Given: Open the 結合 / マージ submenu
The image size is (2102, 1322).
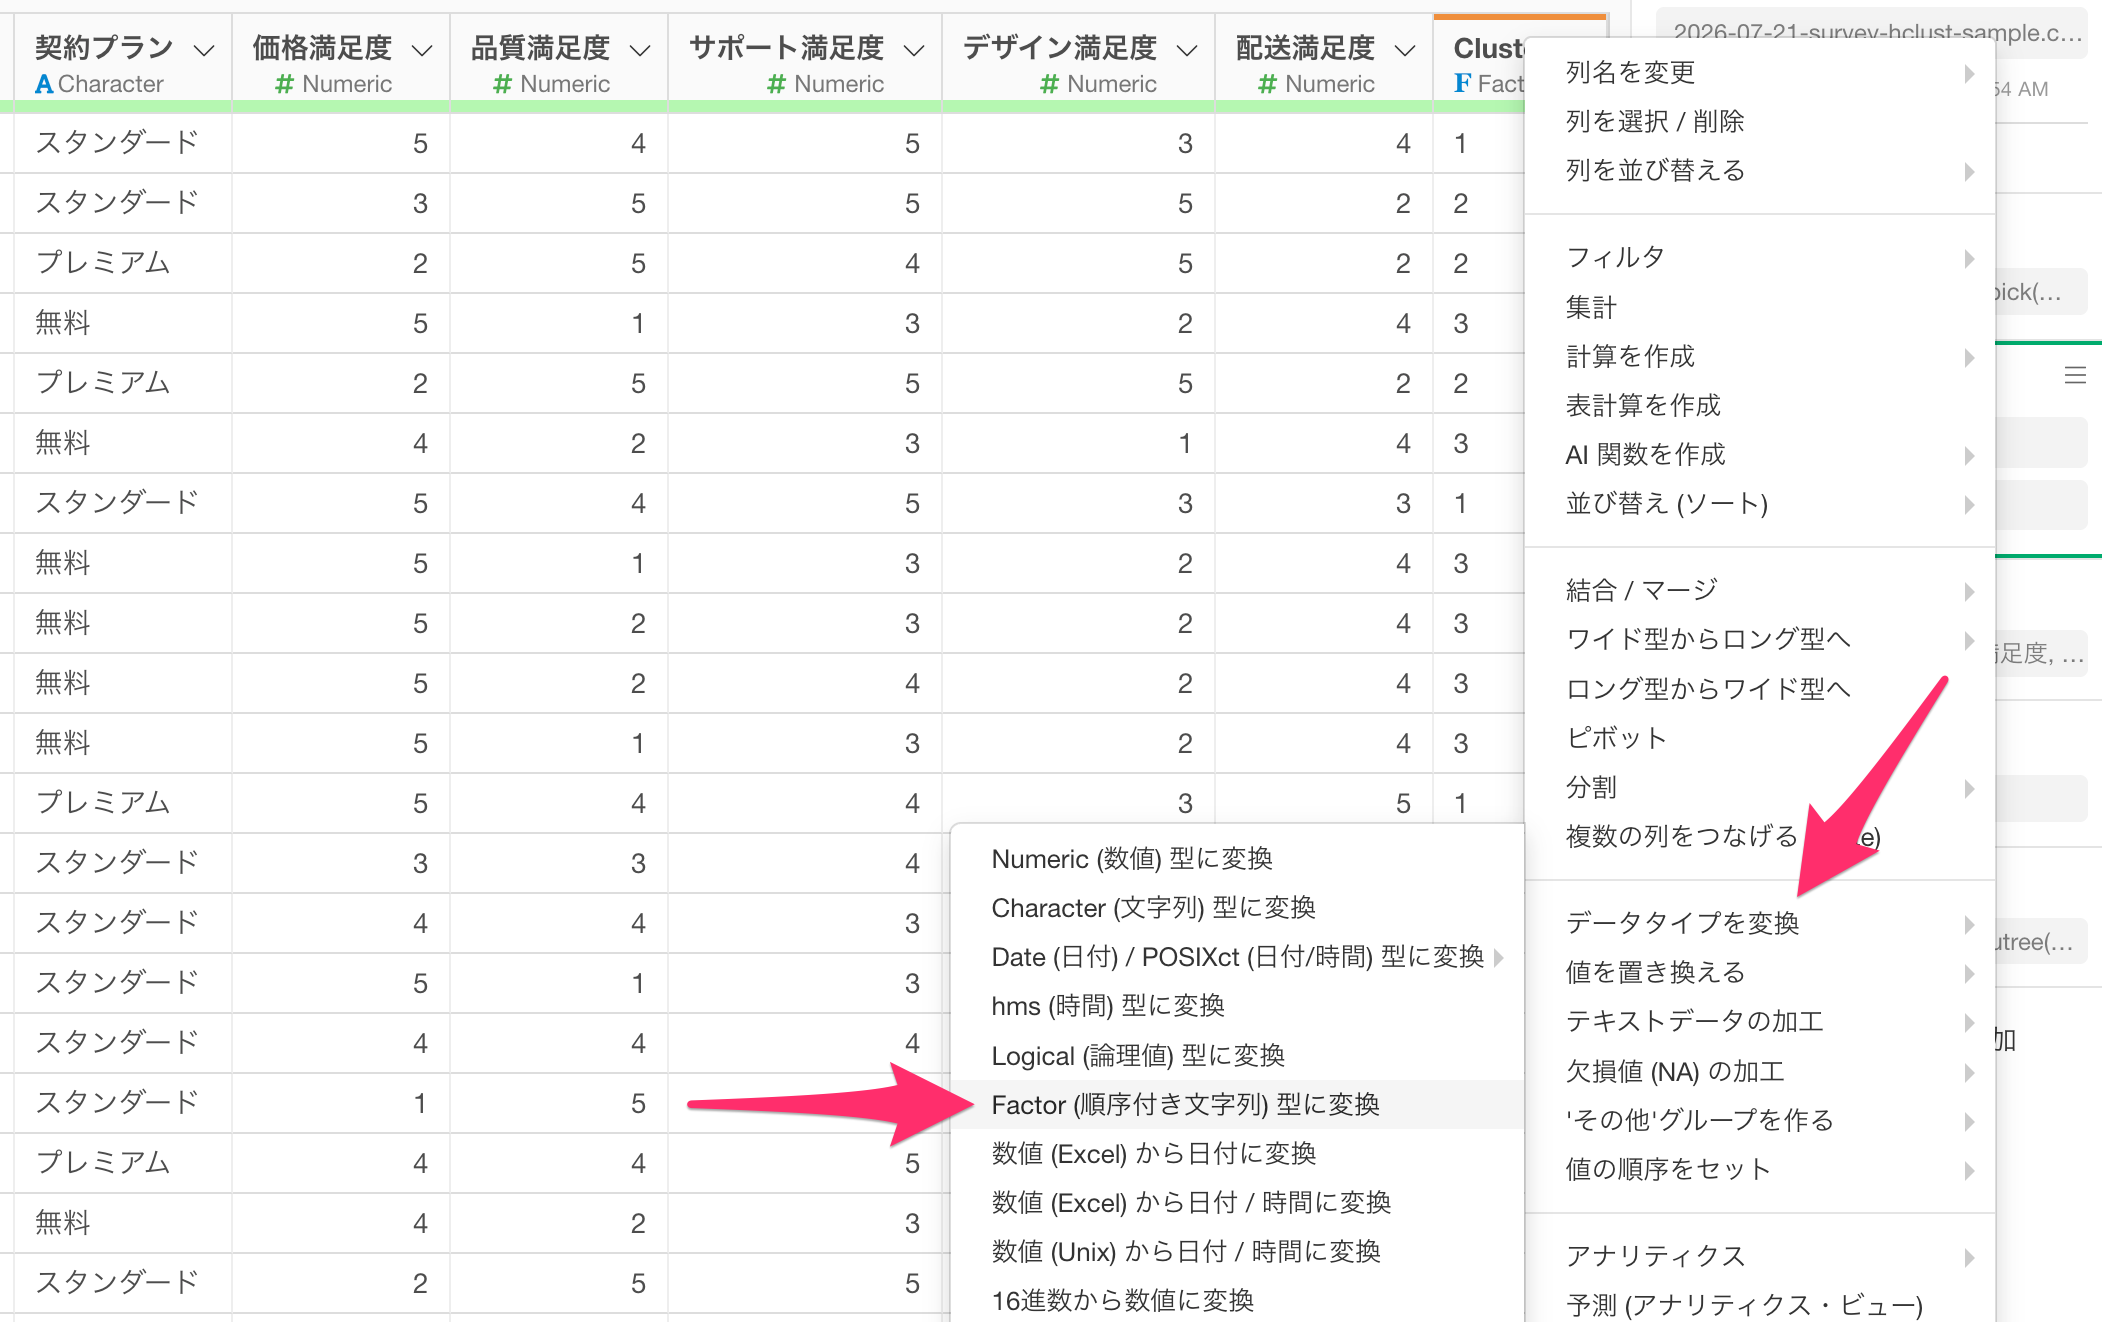Looking at the screenshot, I should click(1760, 590).
